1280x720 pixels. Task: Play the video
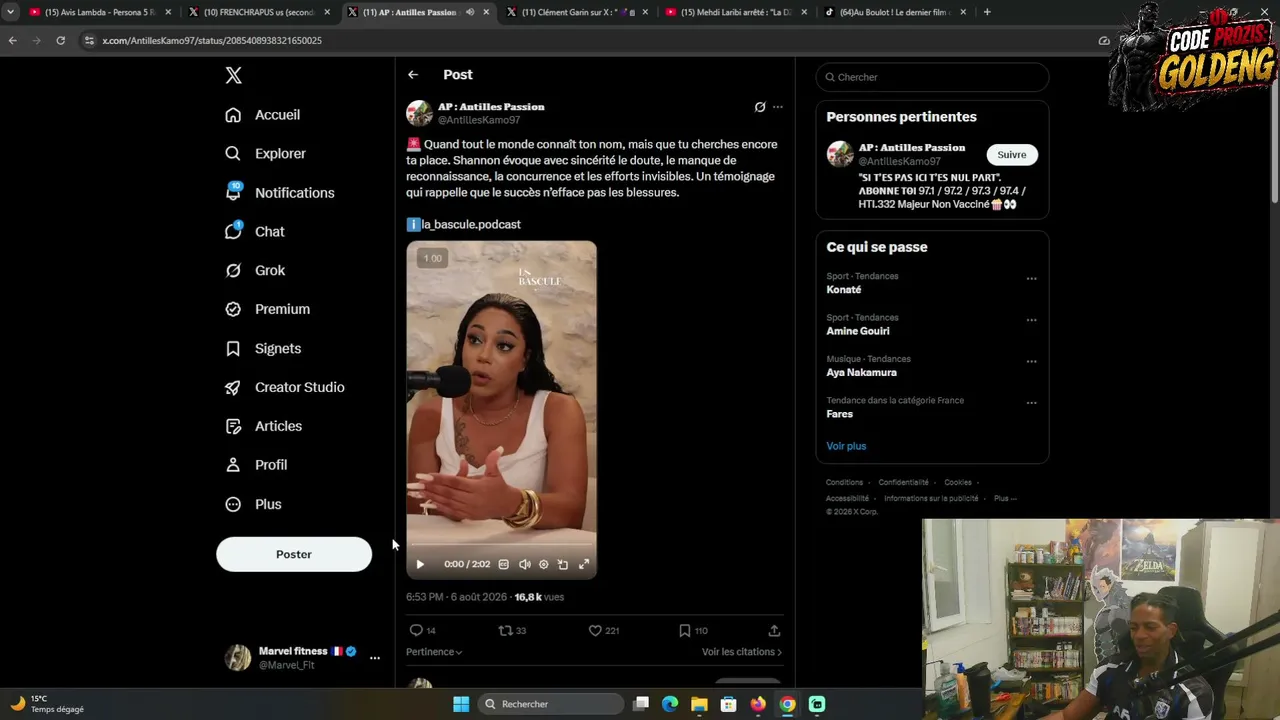(x=420, y=565)
